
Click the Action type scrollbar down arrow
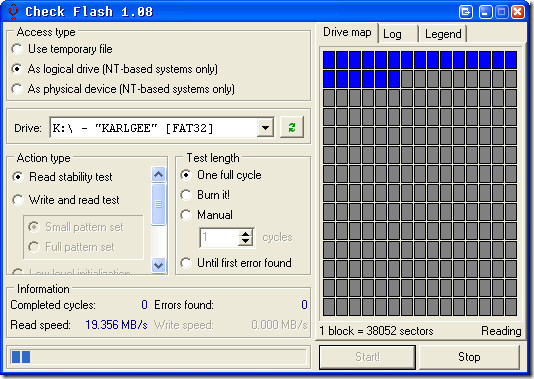coord(158,265)
